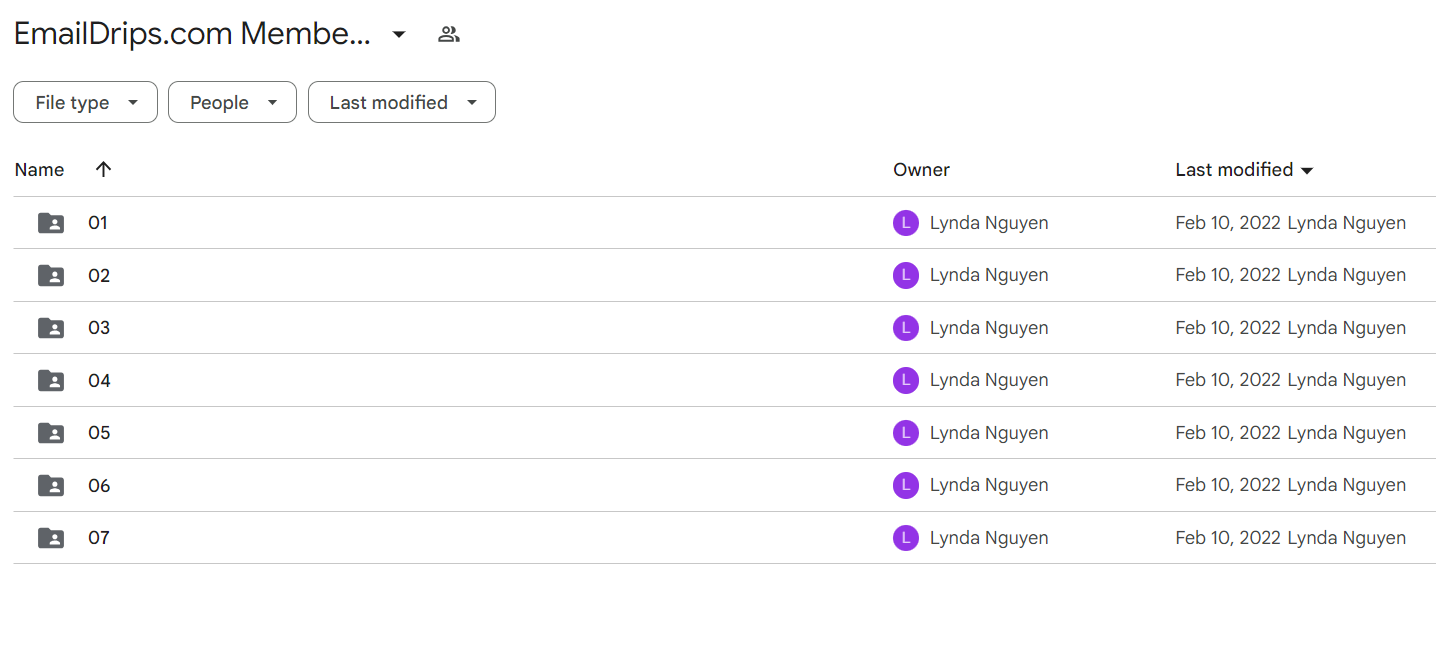Sort by the Name column header

pyautogui.click(x=40, y=170)
